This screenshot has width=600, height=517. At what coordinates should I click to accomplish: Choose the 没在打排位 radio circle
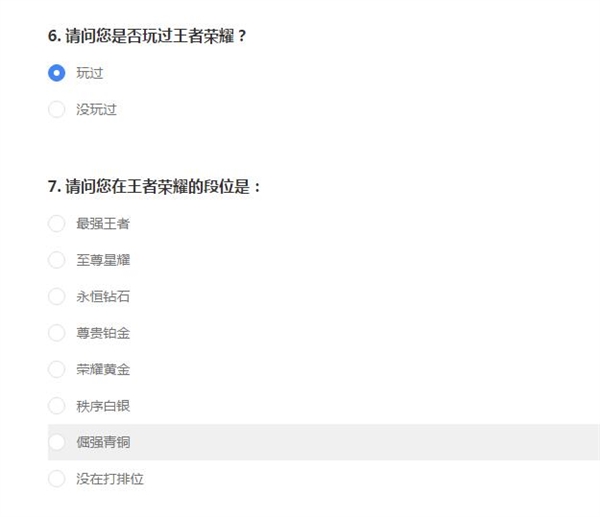(x=56, y=479)
